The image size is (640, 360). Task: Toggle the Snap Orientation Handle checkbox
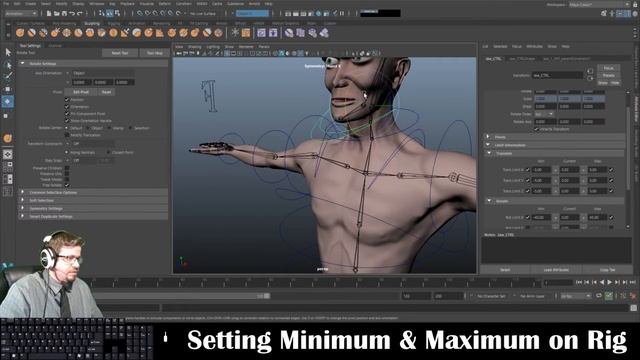pyautogui.click(x=67, y=120)
